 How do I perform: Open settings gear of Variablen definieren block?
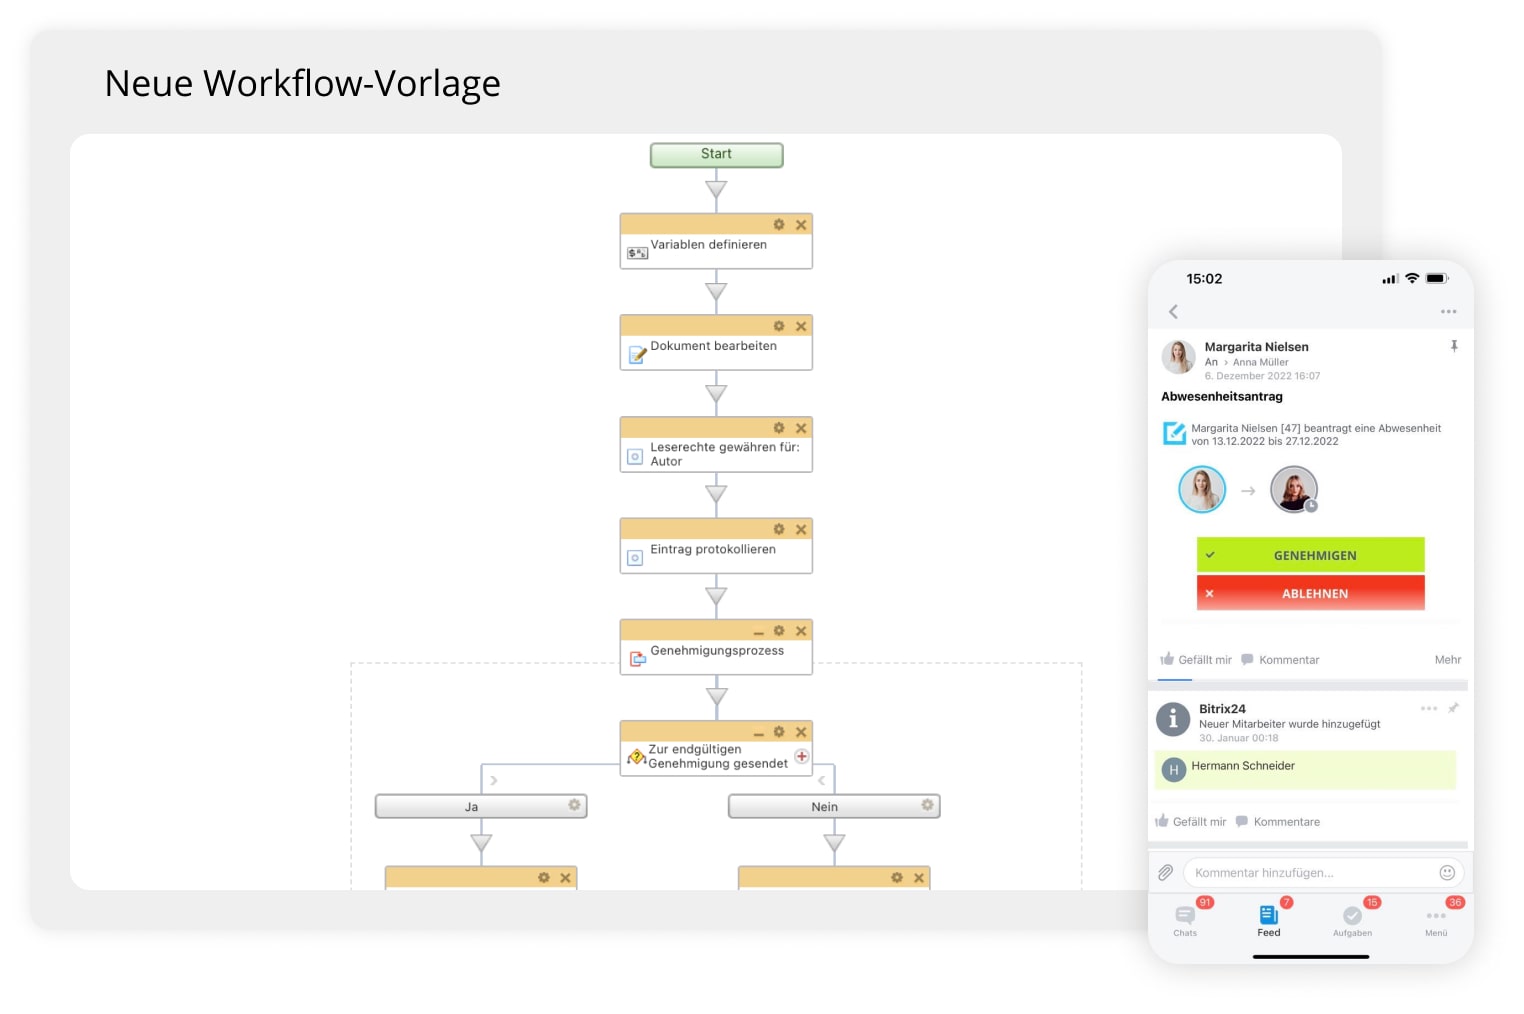(779, 225)
